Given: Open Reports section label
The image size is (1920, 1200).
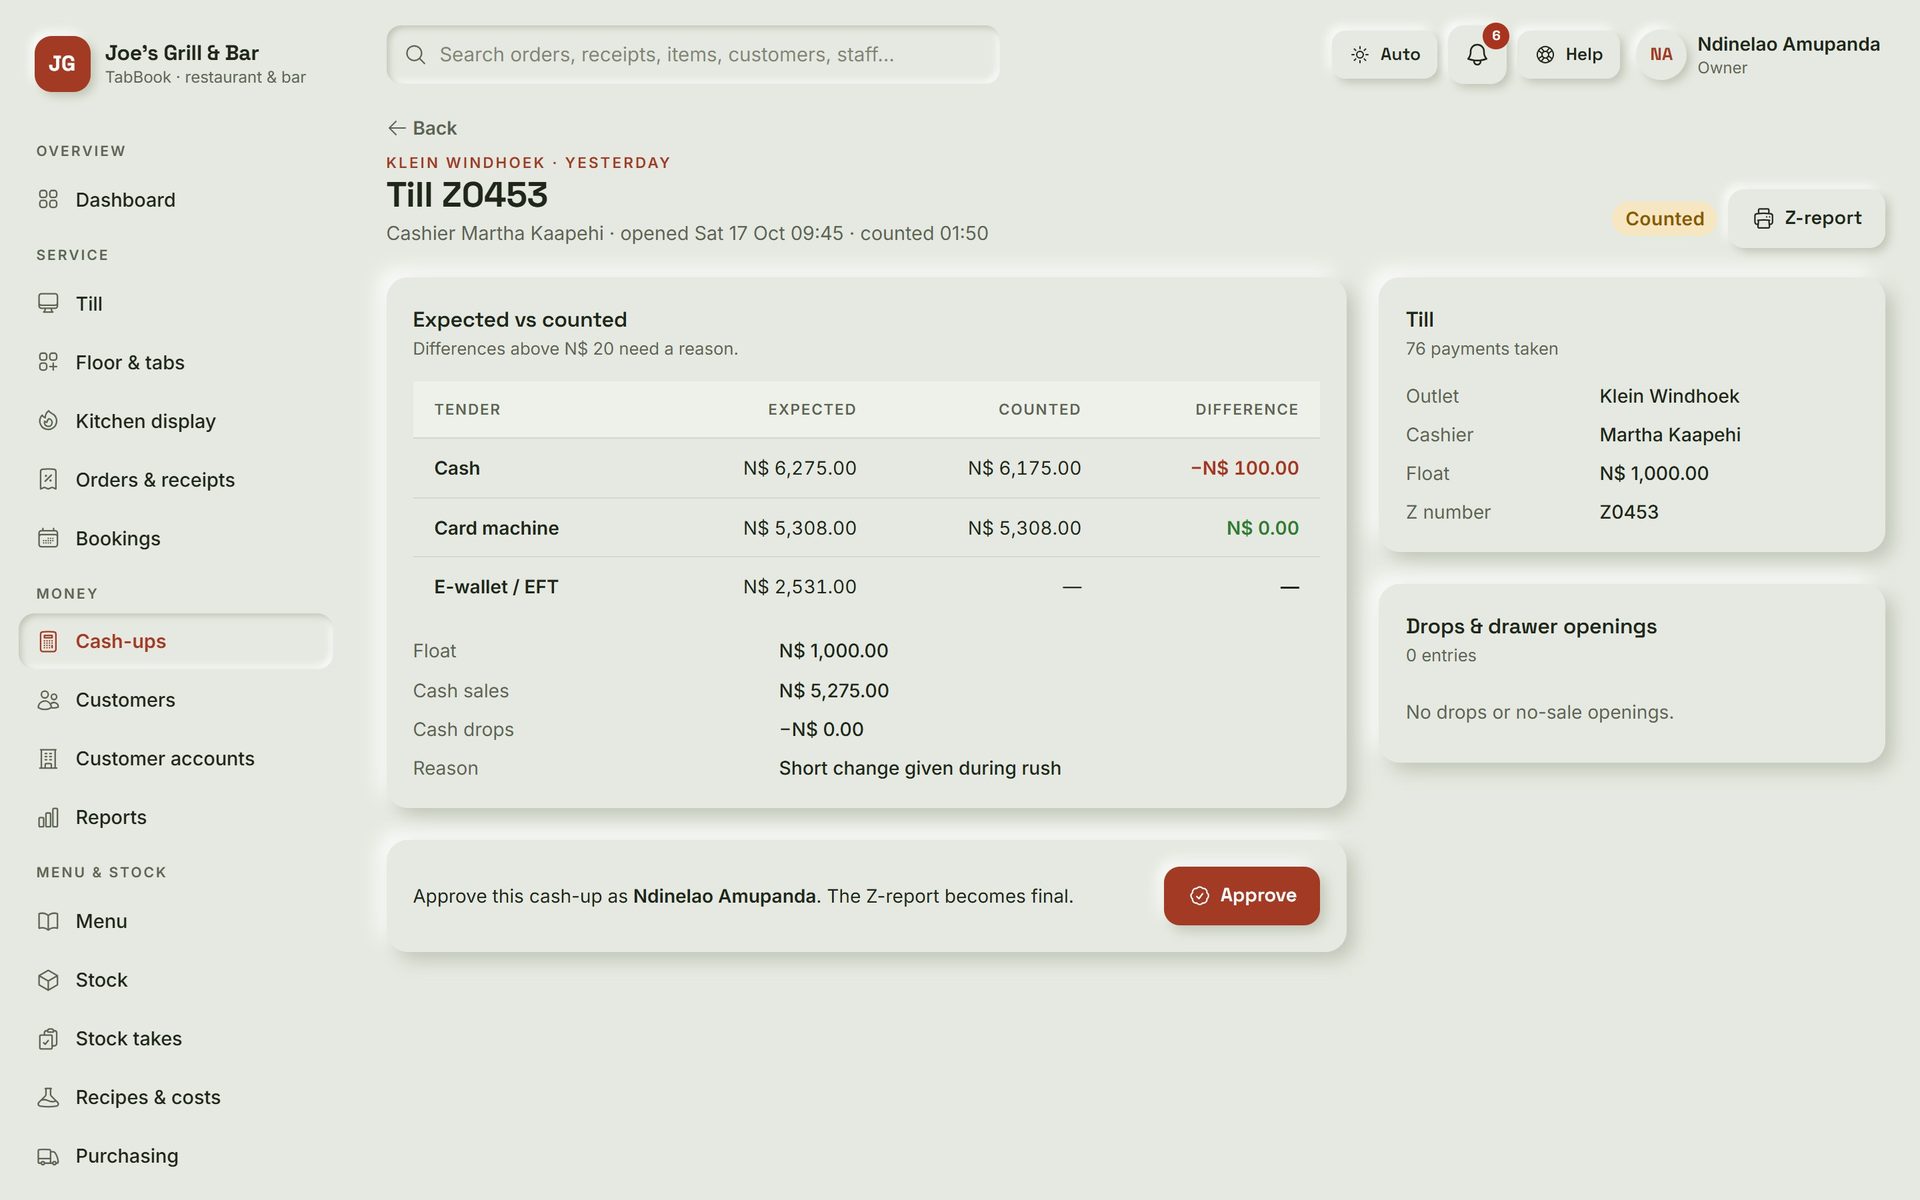Looking at the screenshot, I should pos(111,817).
